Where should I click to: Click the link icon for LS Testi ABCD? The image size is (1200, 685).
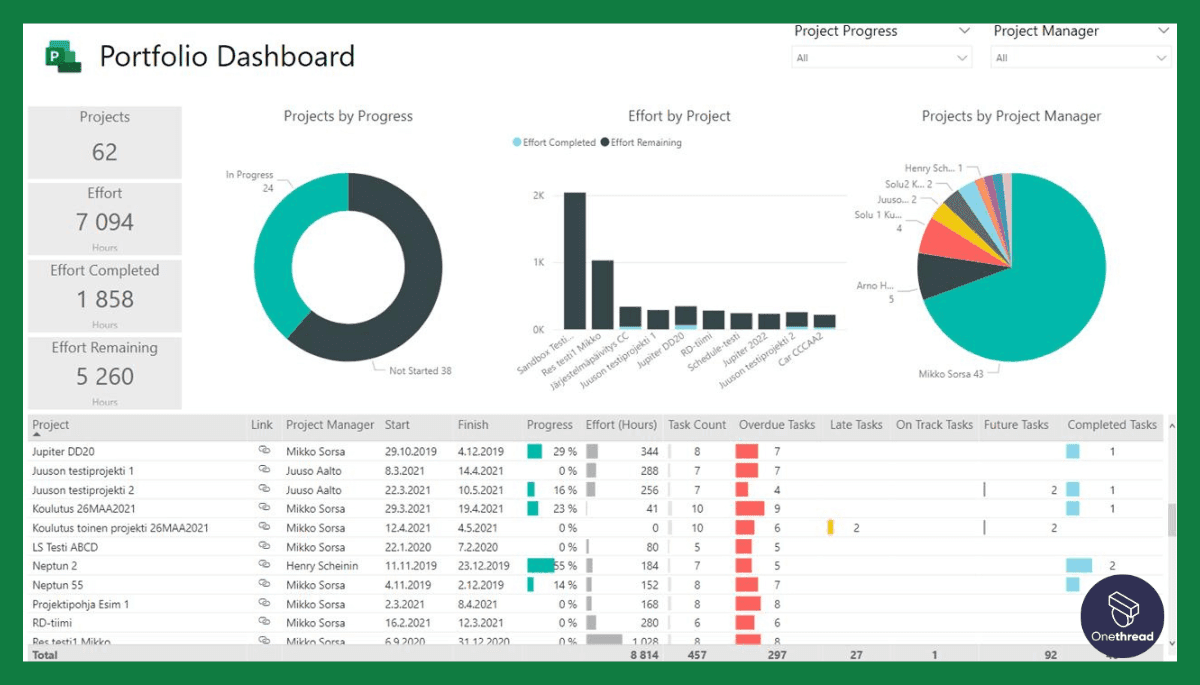coord(264,546)
